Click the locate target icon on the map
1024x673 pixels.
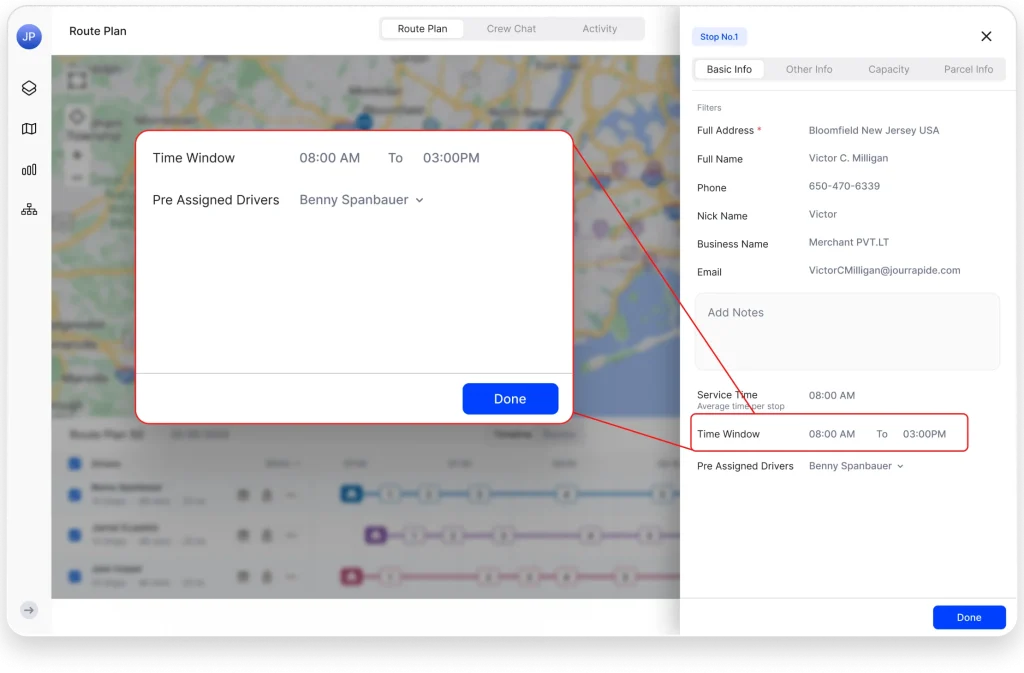pos(77,117)
